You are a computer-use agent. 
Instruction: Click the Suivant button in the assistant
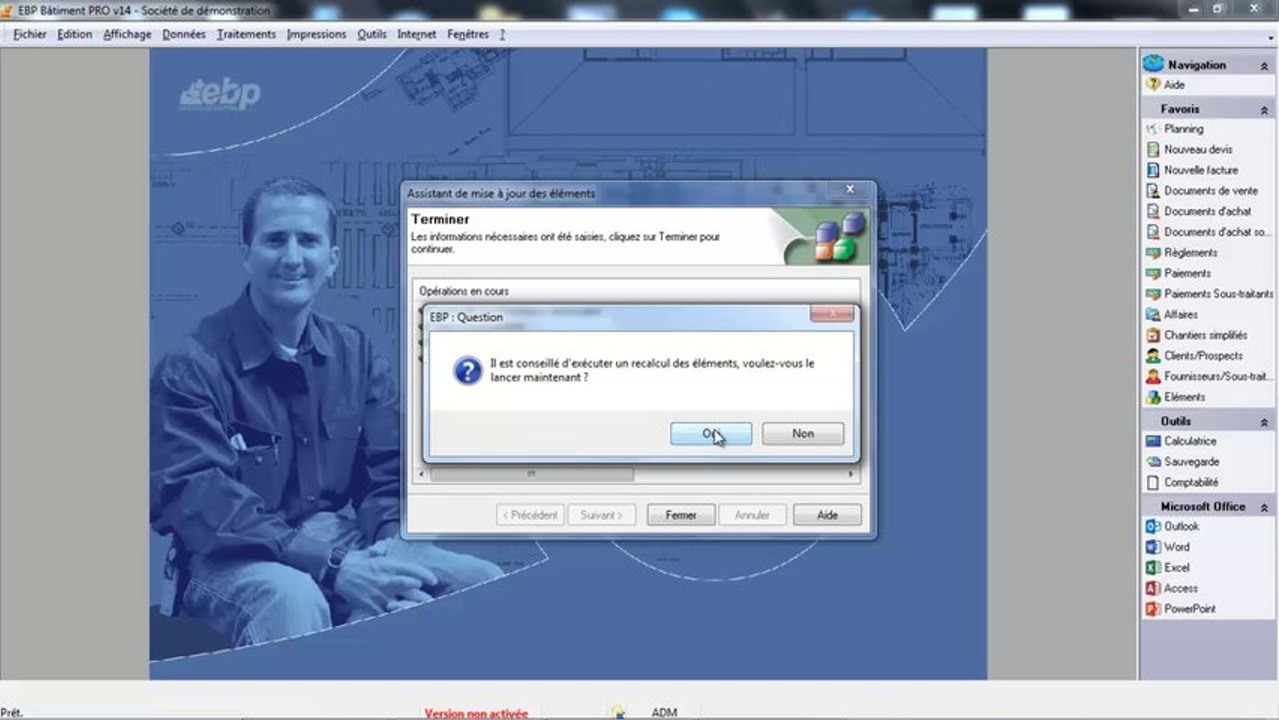pos(602,515)
